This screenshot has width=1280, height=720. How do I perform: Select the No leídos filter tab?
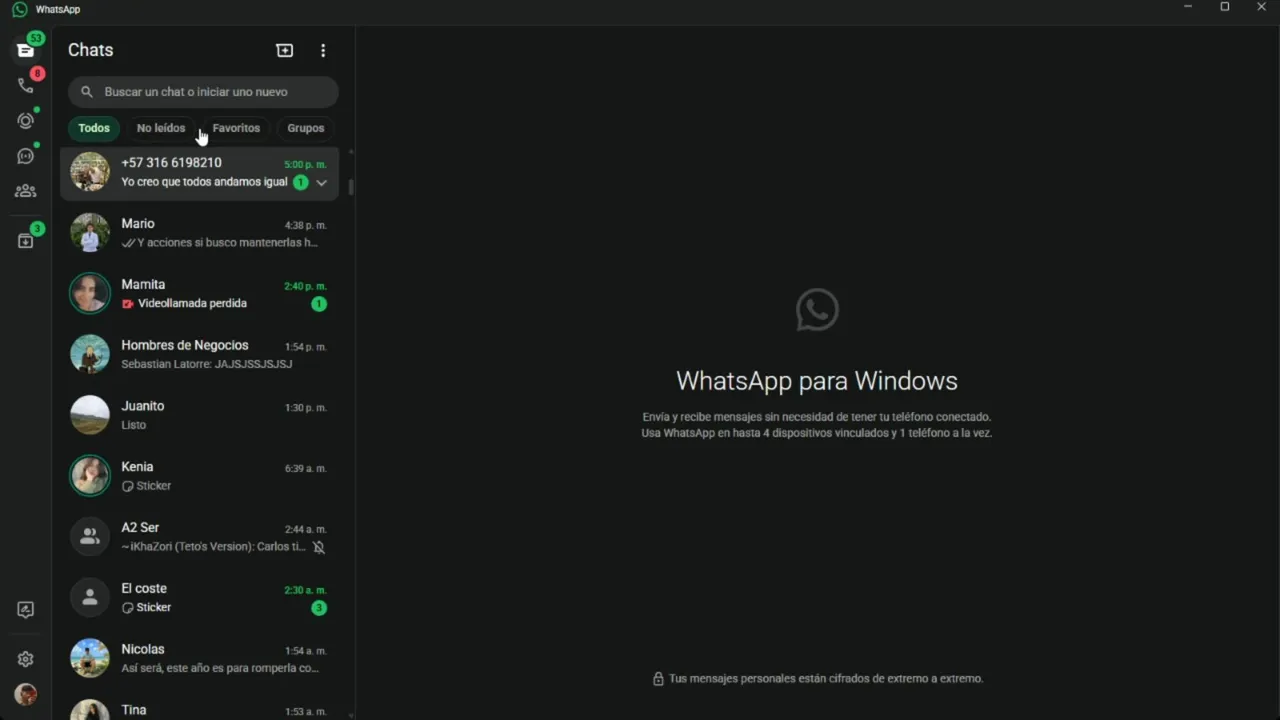[x=161, y=128]
